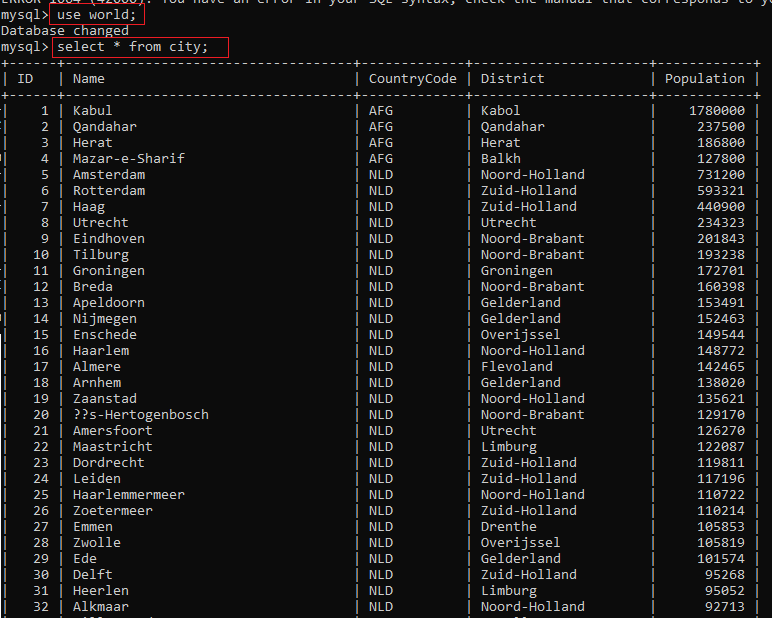This screenshot has height=618, width=772.
Task: Select the city name Zwolle
Action: [x=96, y=543]
